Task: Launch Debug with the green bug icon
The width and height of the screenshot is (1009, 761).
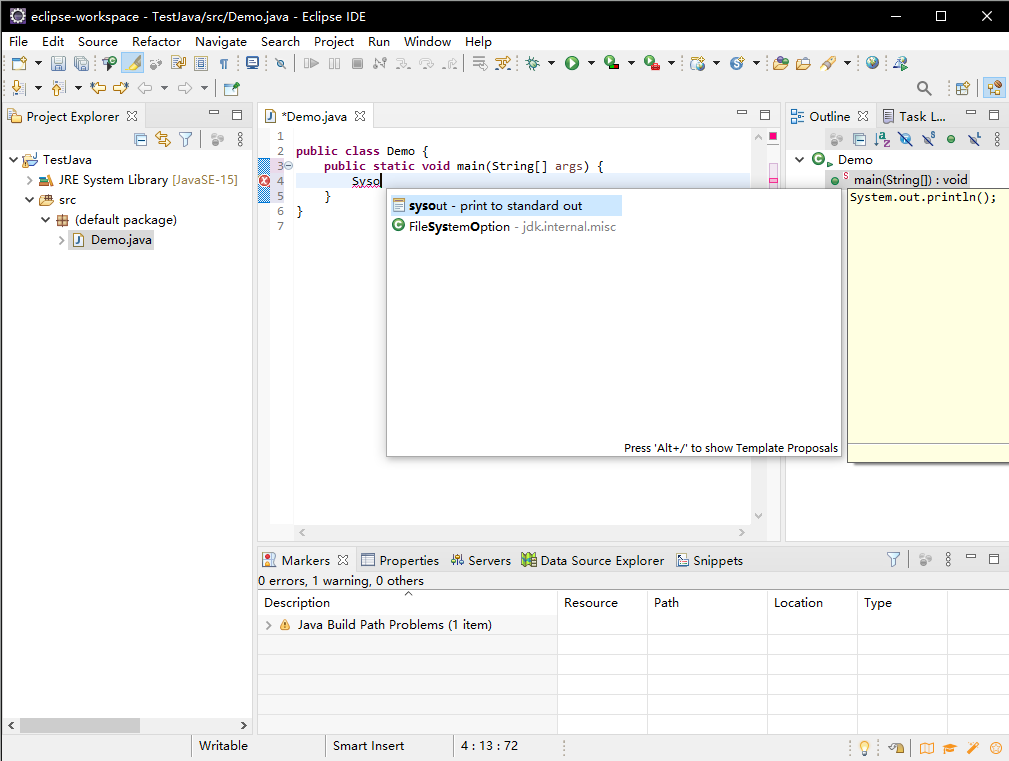Action: 533,63
